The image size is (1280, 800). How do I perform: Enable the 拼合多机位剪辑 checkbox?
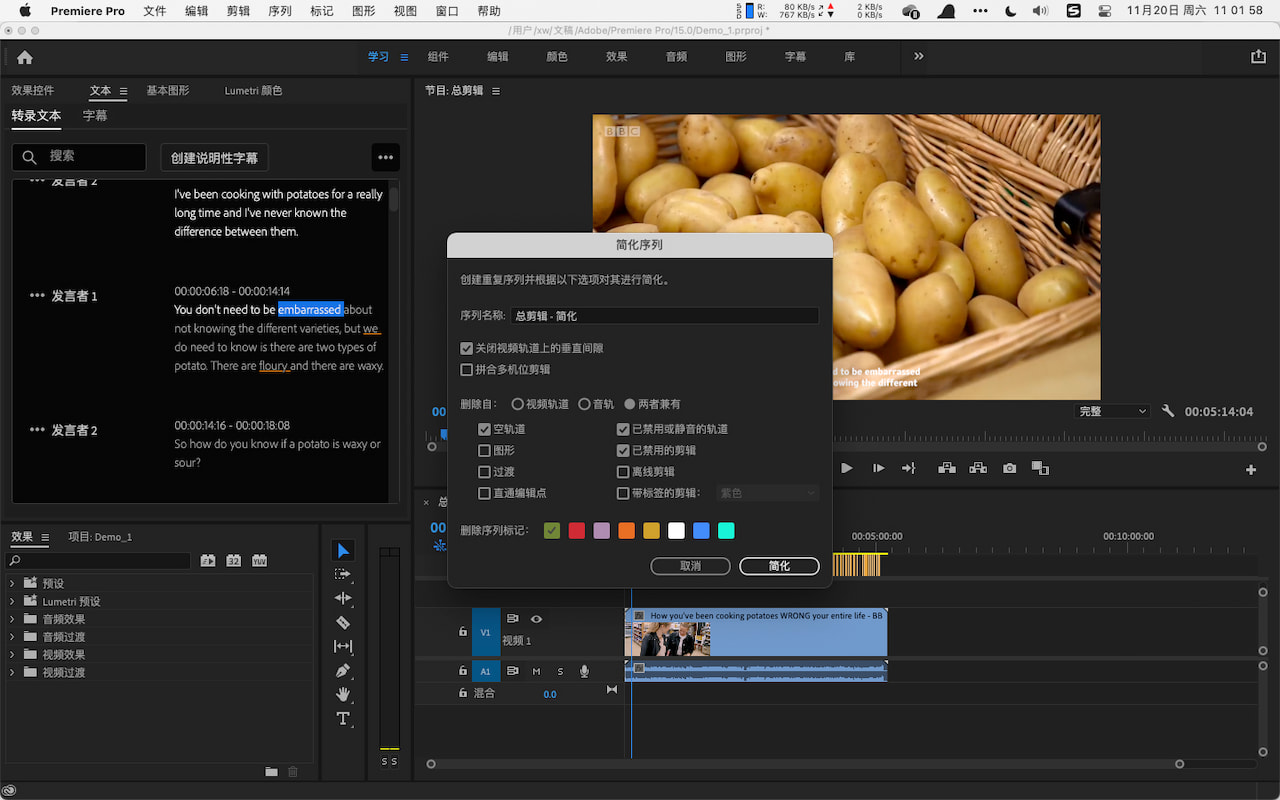466,369
